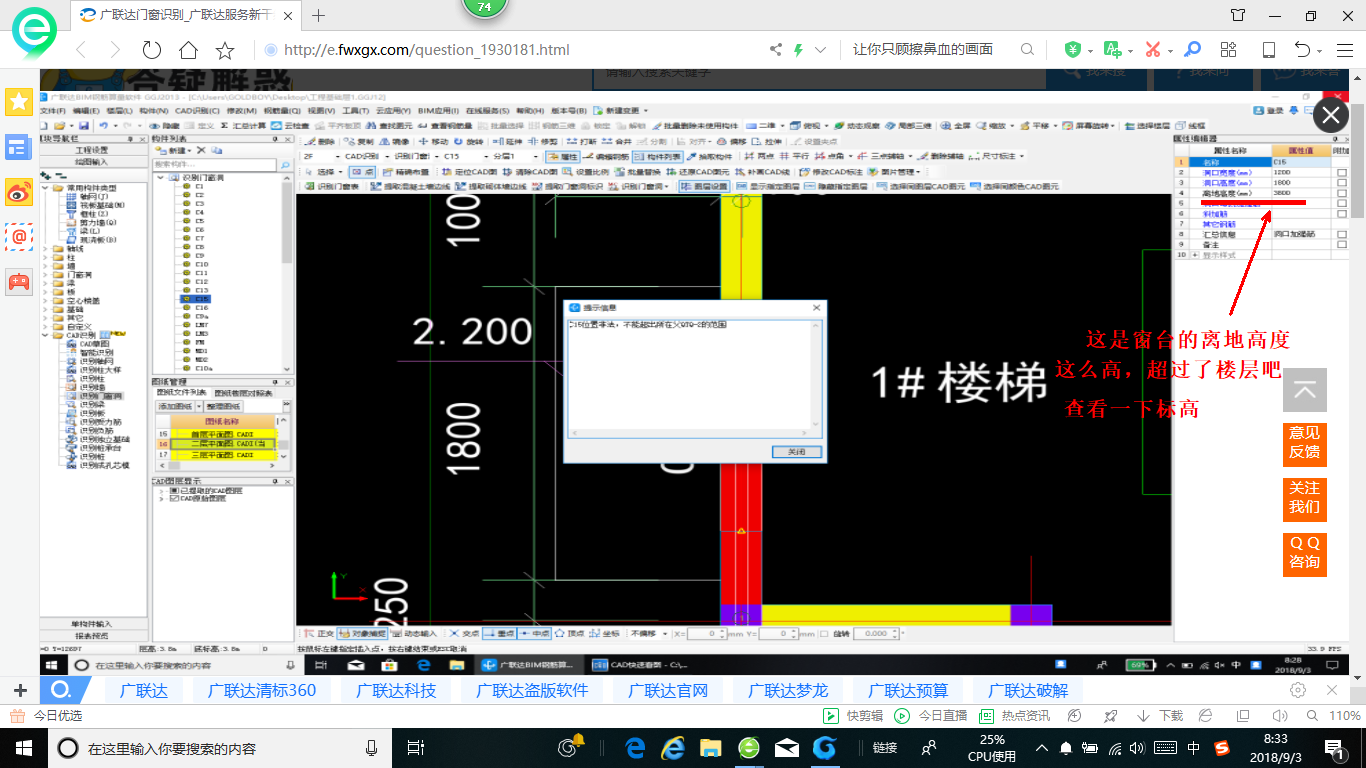Go back to the previous browser page
1366x768 pixels.
coord(81,50)
